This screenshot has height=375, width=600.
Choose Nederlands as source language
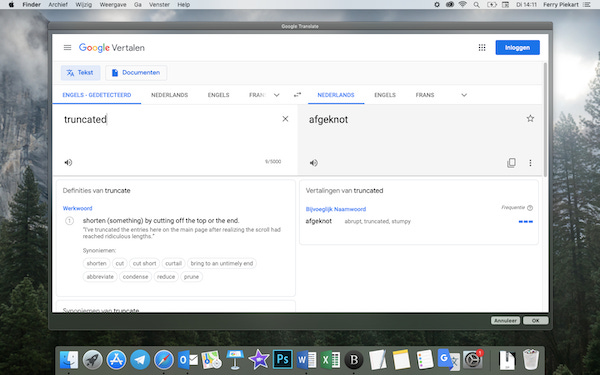[x=169, y=95]
